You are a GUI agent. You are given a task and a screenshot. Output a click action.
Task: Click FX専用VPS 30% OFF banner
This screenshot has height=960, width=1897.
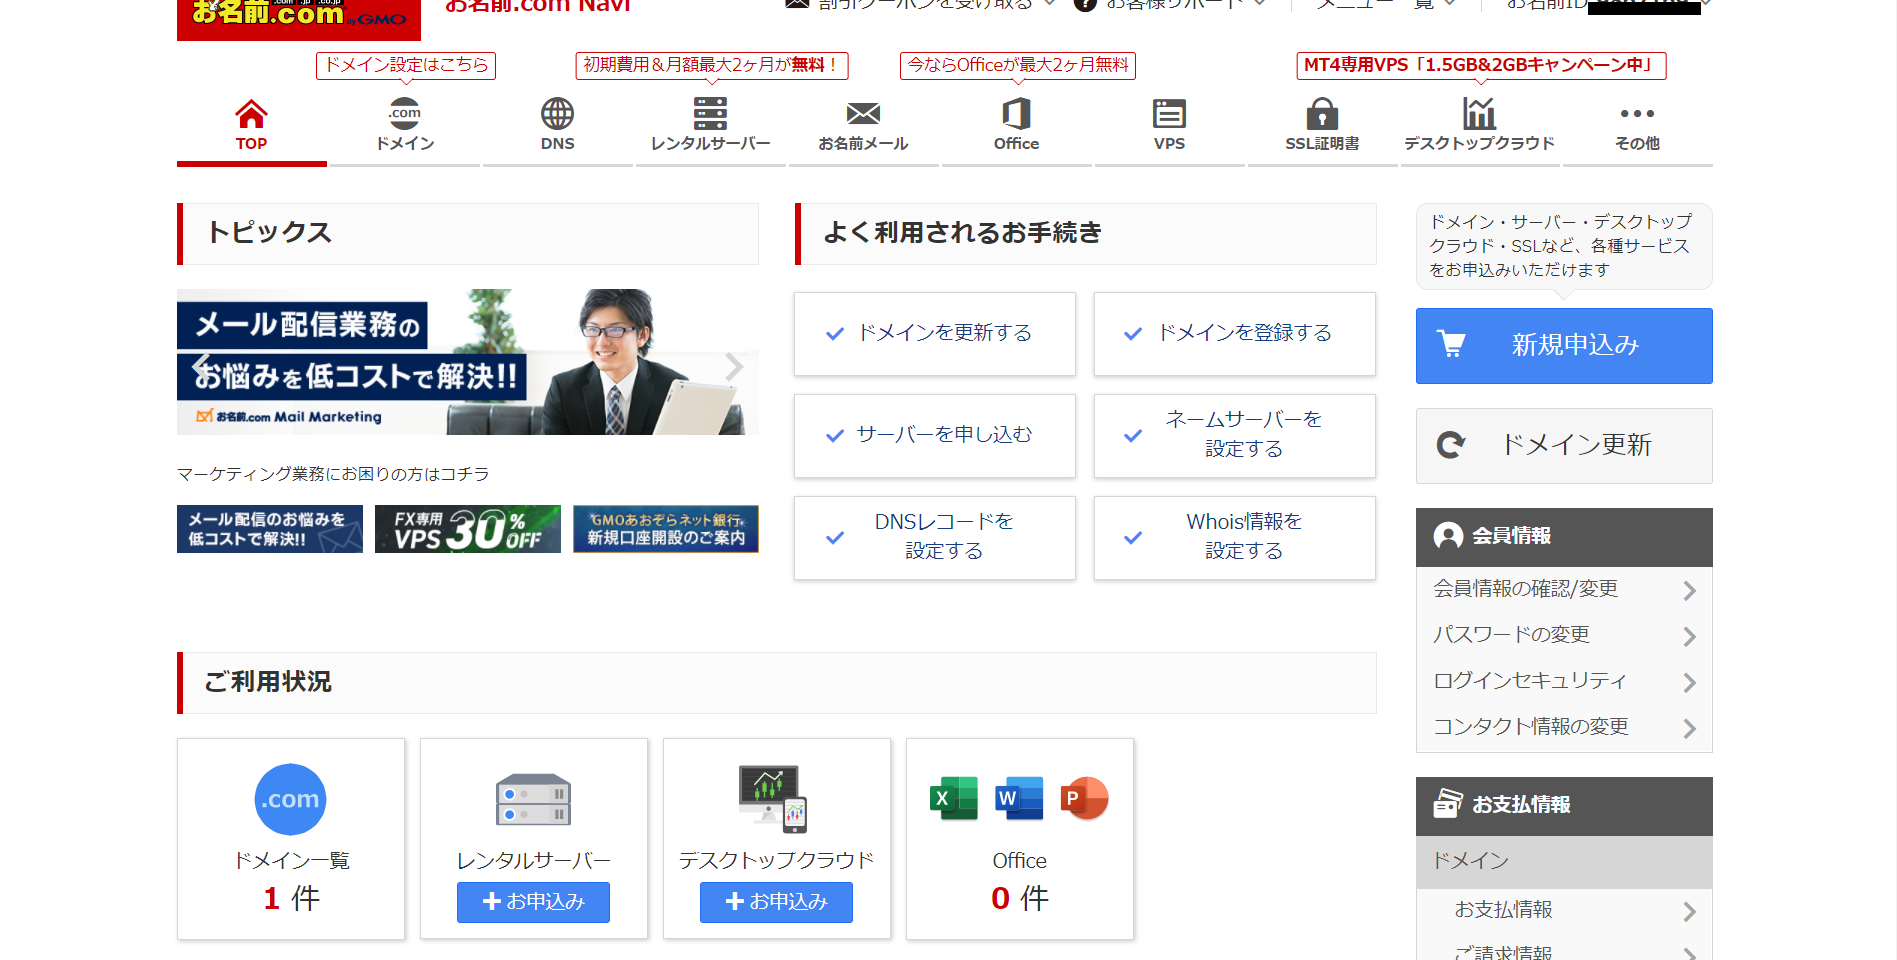tap(468, 529)
